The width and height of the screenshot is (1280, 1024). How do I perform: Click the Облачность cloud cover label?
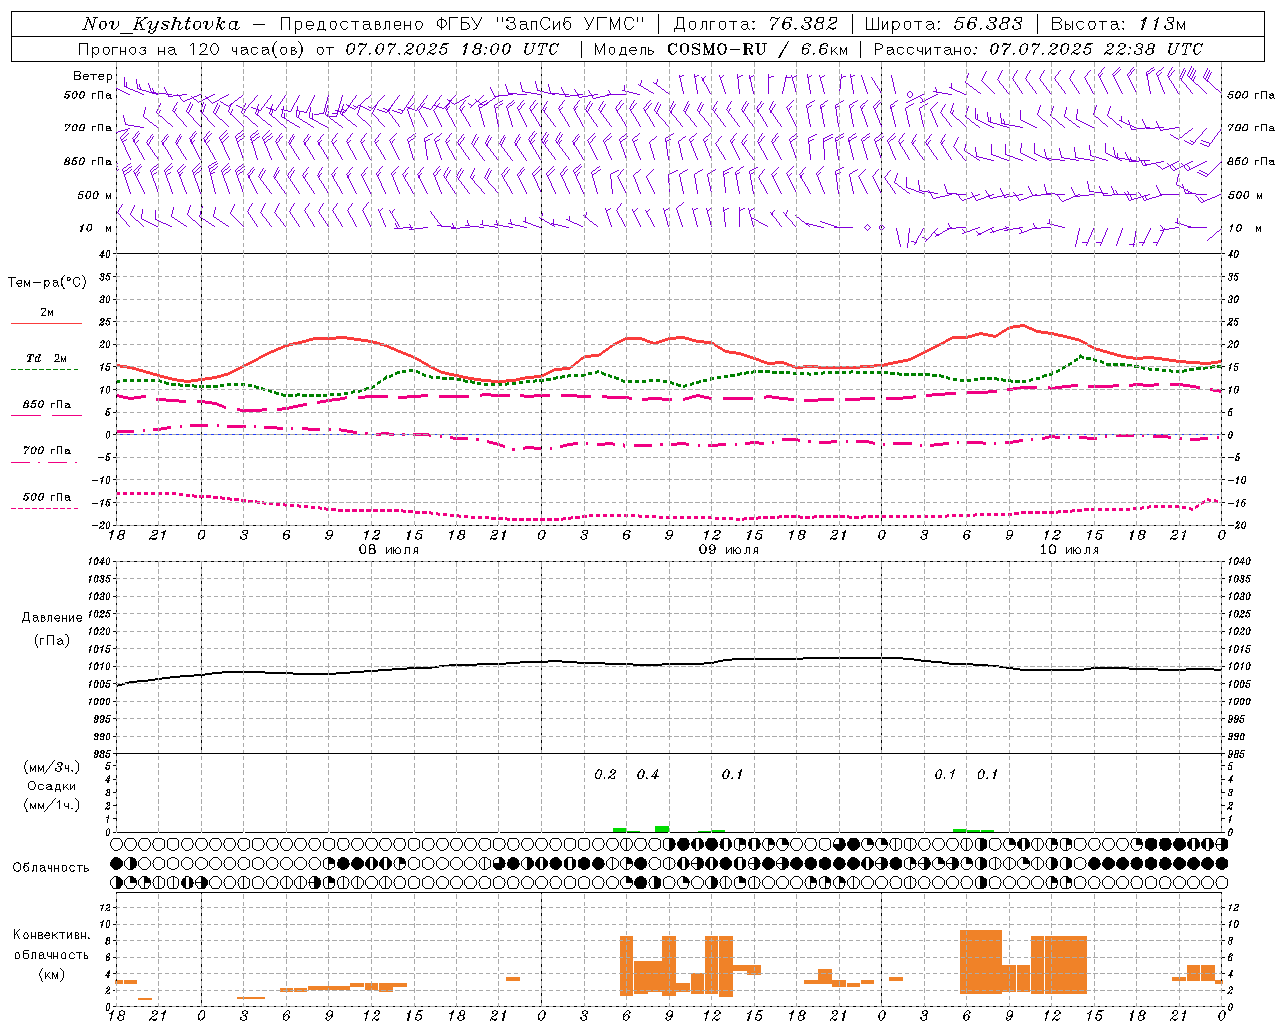(x=51, y=868)
